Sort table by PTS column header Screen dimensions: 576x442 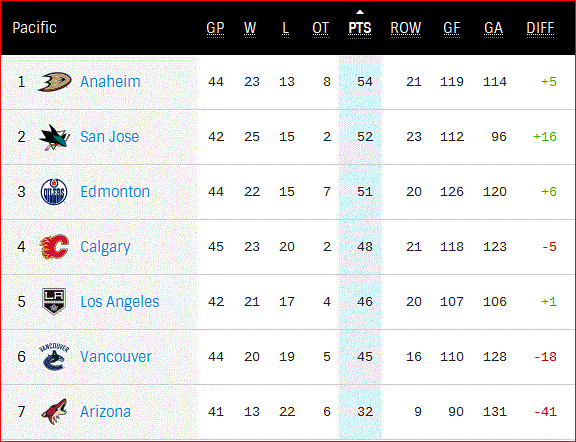(x=360, y=29)
